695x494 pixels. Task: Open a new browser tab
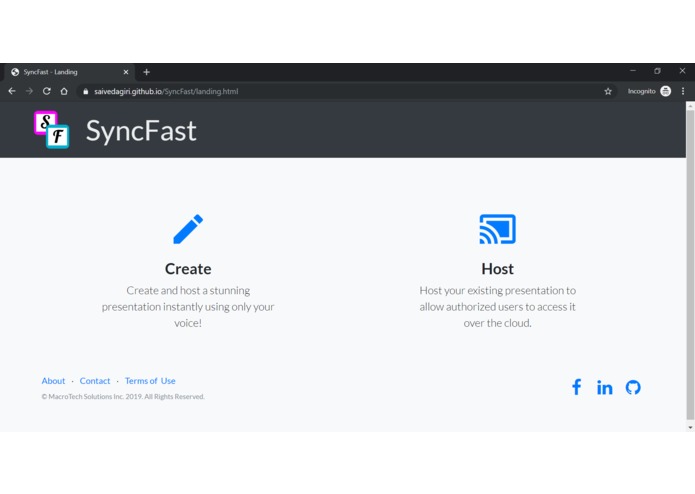pyautogui.click(x=146, y=72)
